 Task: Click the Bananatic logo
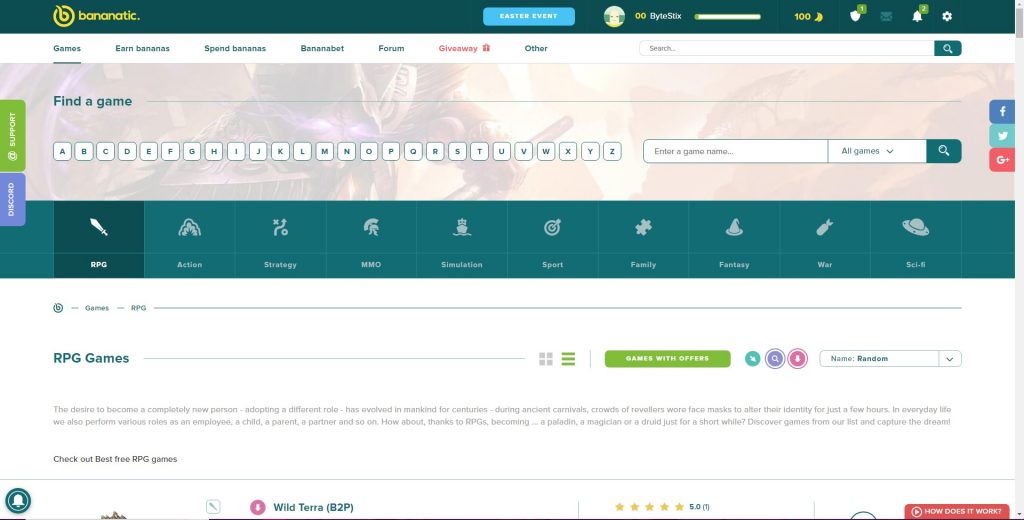point(97,16)
